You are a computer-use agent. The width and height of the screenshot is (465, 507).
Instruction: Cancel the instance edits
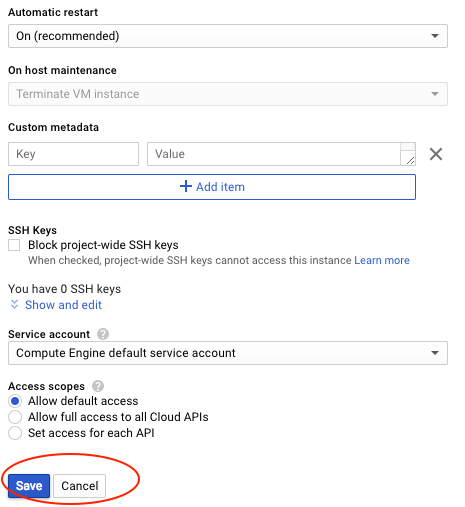tap(80, 486)
